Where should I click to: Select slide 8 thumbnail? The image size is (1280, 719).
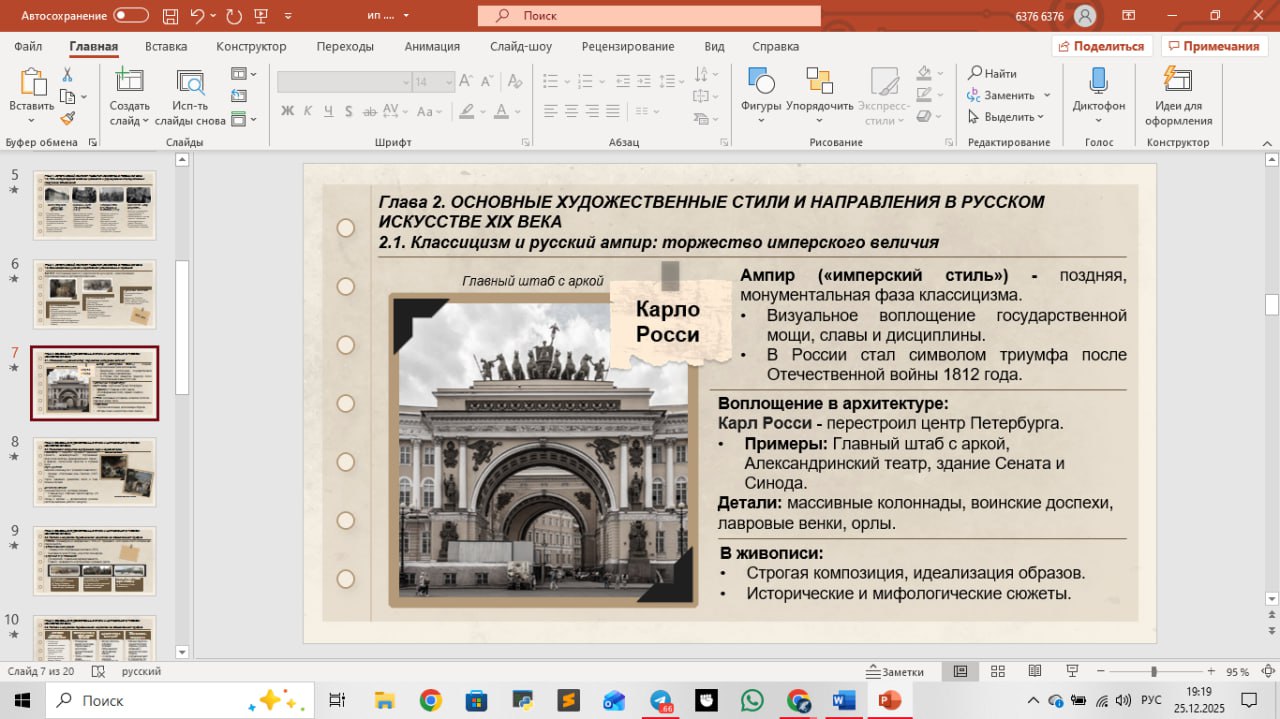(x=94, y=472)
